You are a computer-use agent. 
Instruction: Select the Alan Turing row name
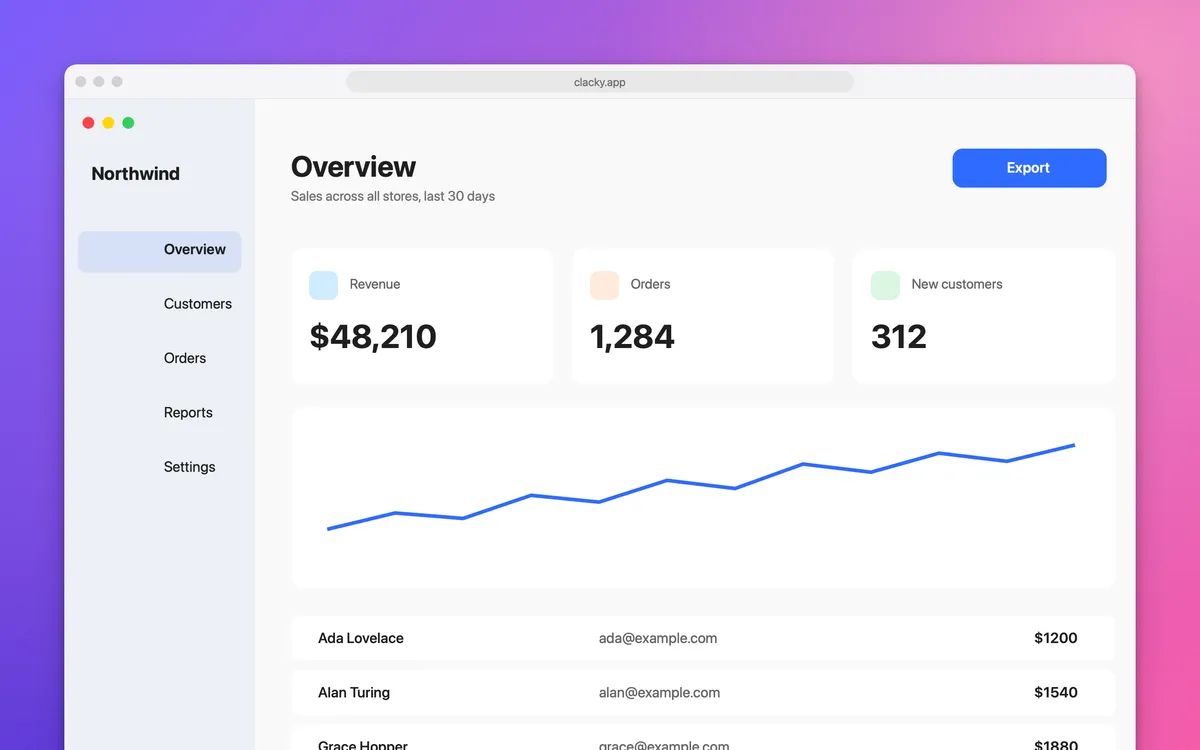point(354,692)
